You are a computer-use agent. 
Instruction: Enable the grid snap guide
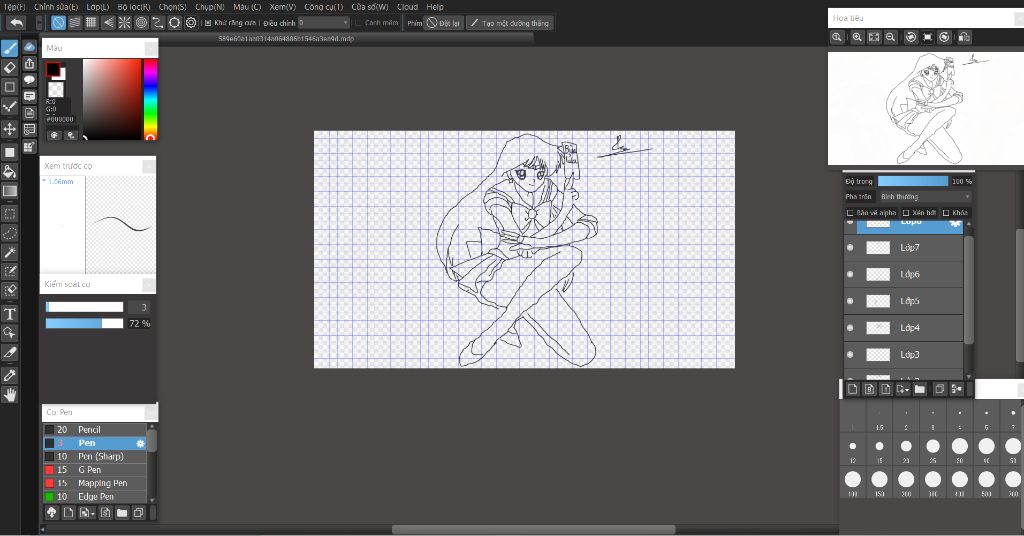coord(91,23)
